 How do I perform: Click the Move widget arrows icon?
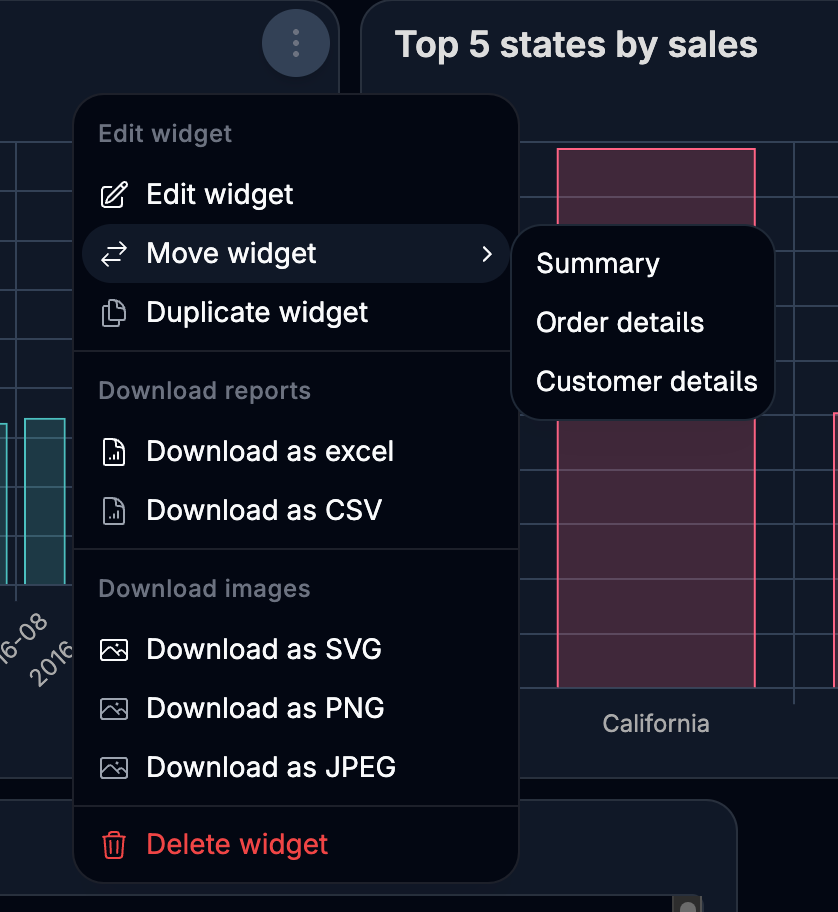(115, 254)
